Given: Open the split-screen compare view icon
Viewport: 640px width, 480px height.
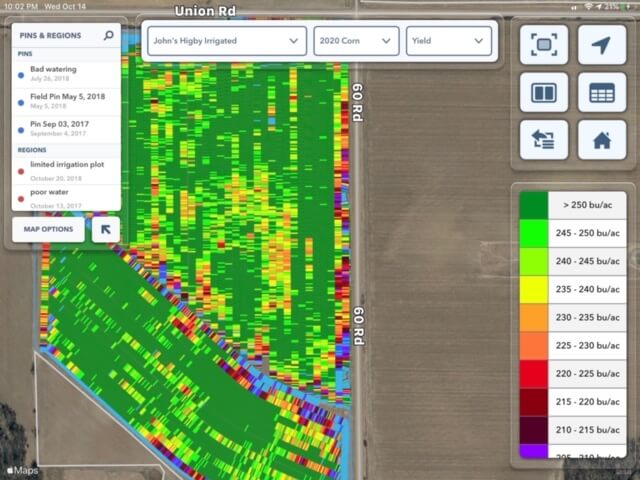Looking at the screenshot, I should [x=544, y=92].
